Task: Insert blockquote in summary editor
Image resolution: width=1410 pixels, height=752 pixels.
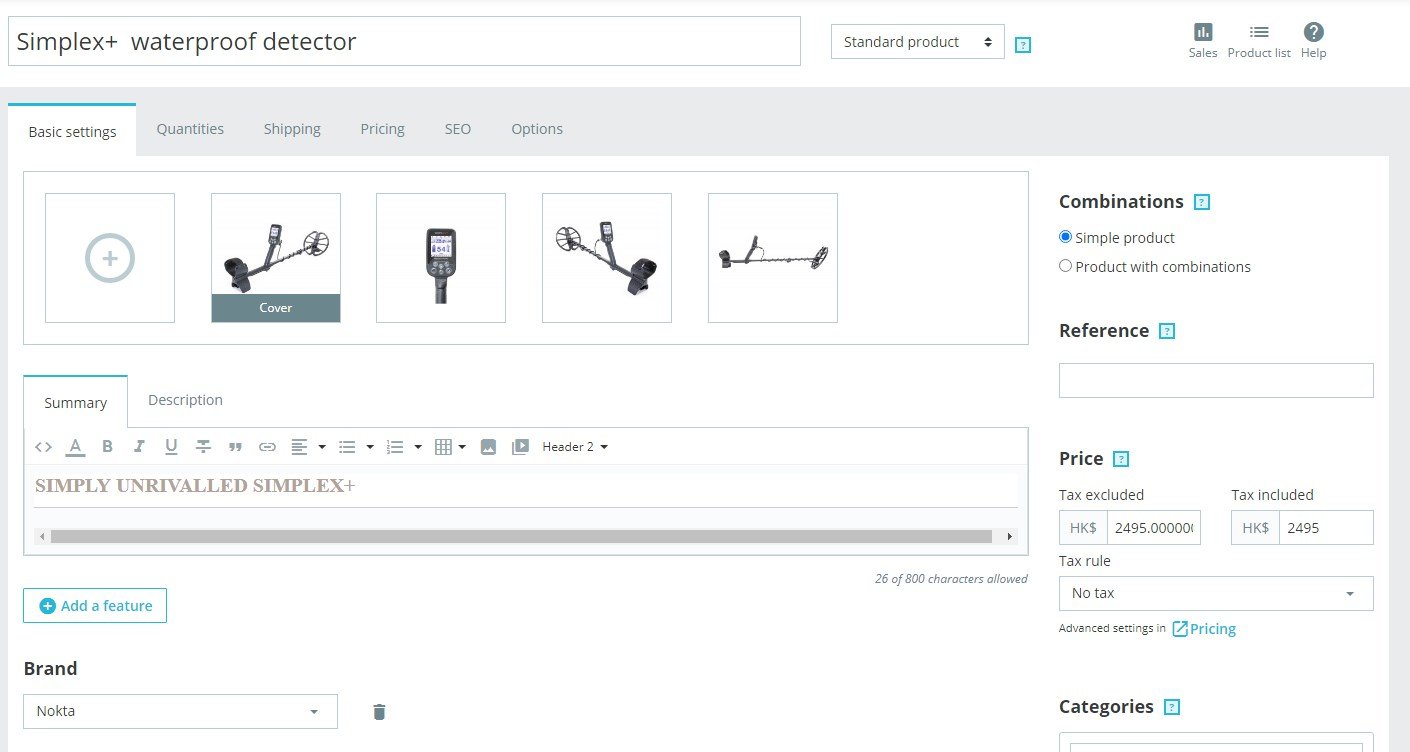Action: (235, 447)
